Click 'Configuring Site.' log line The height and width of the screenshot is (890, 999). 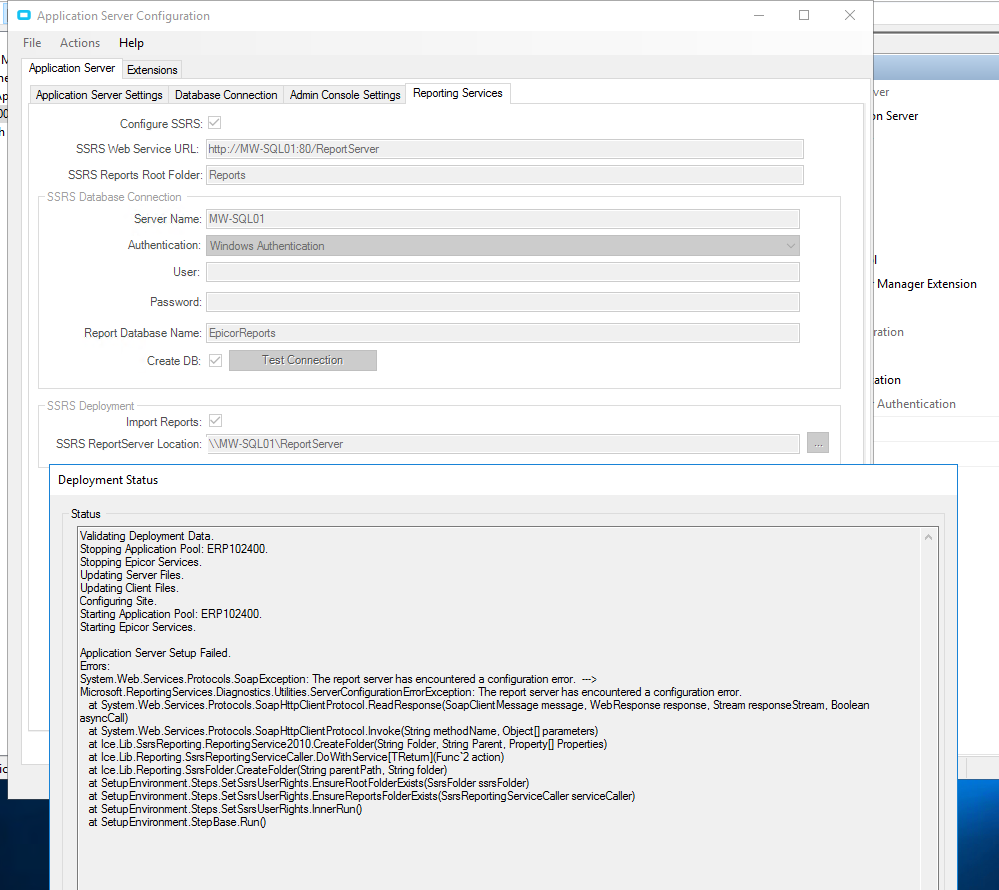[x=118, y=601]
